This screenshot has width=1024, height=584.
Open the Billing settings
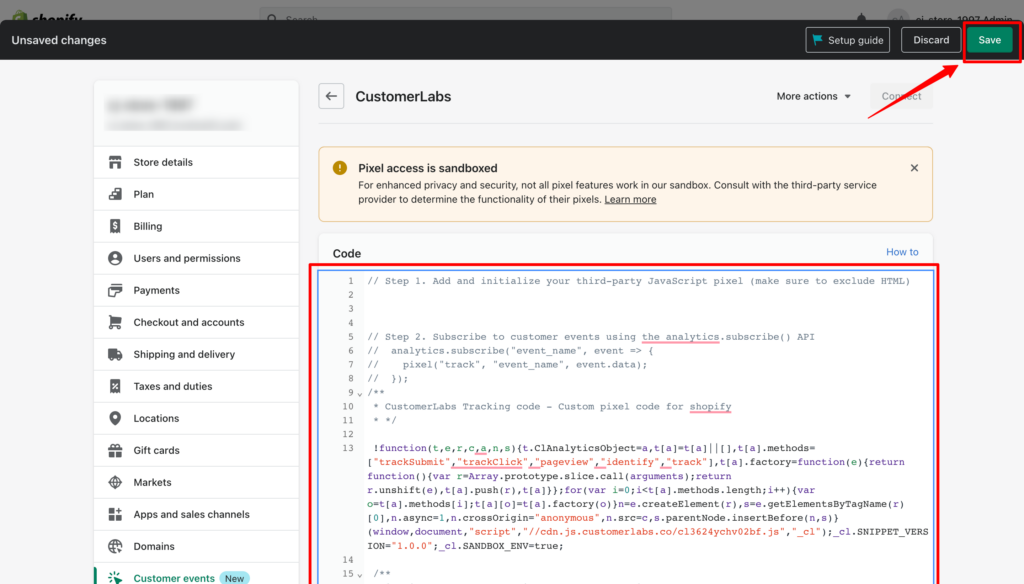coord(197,226)
